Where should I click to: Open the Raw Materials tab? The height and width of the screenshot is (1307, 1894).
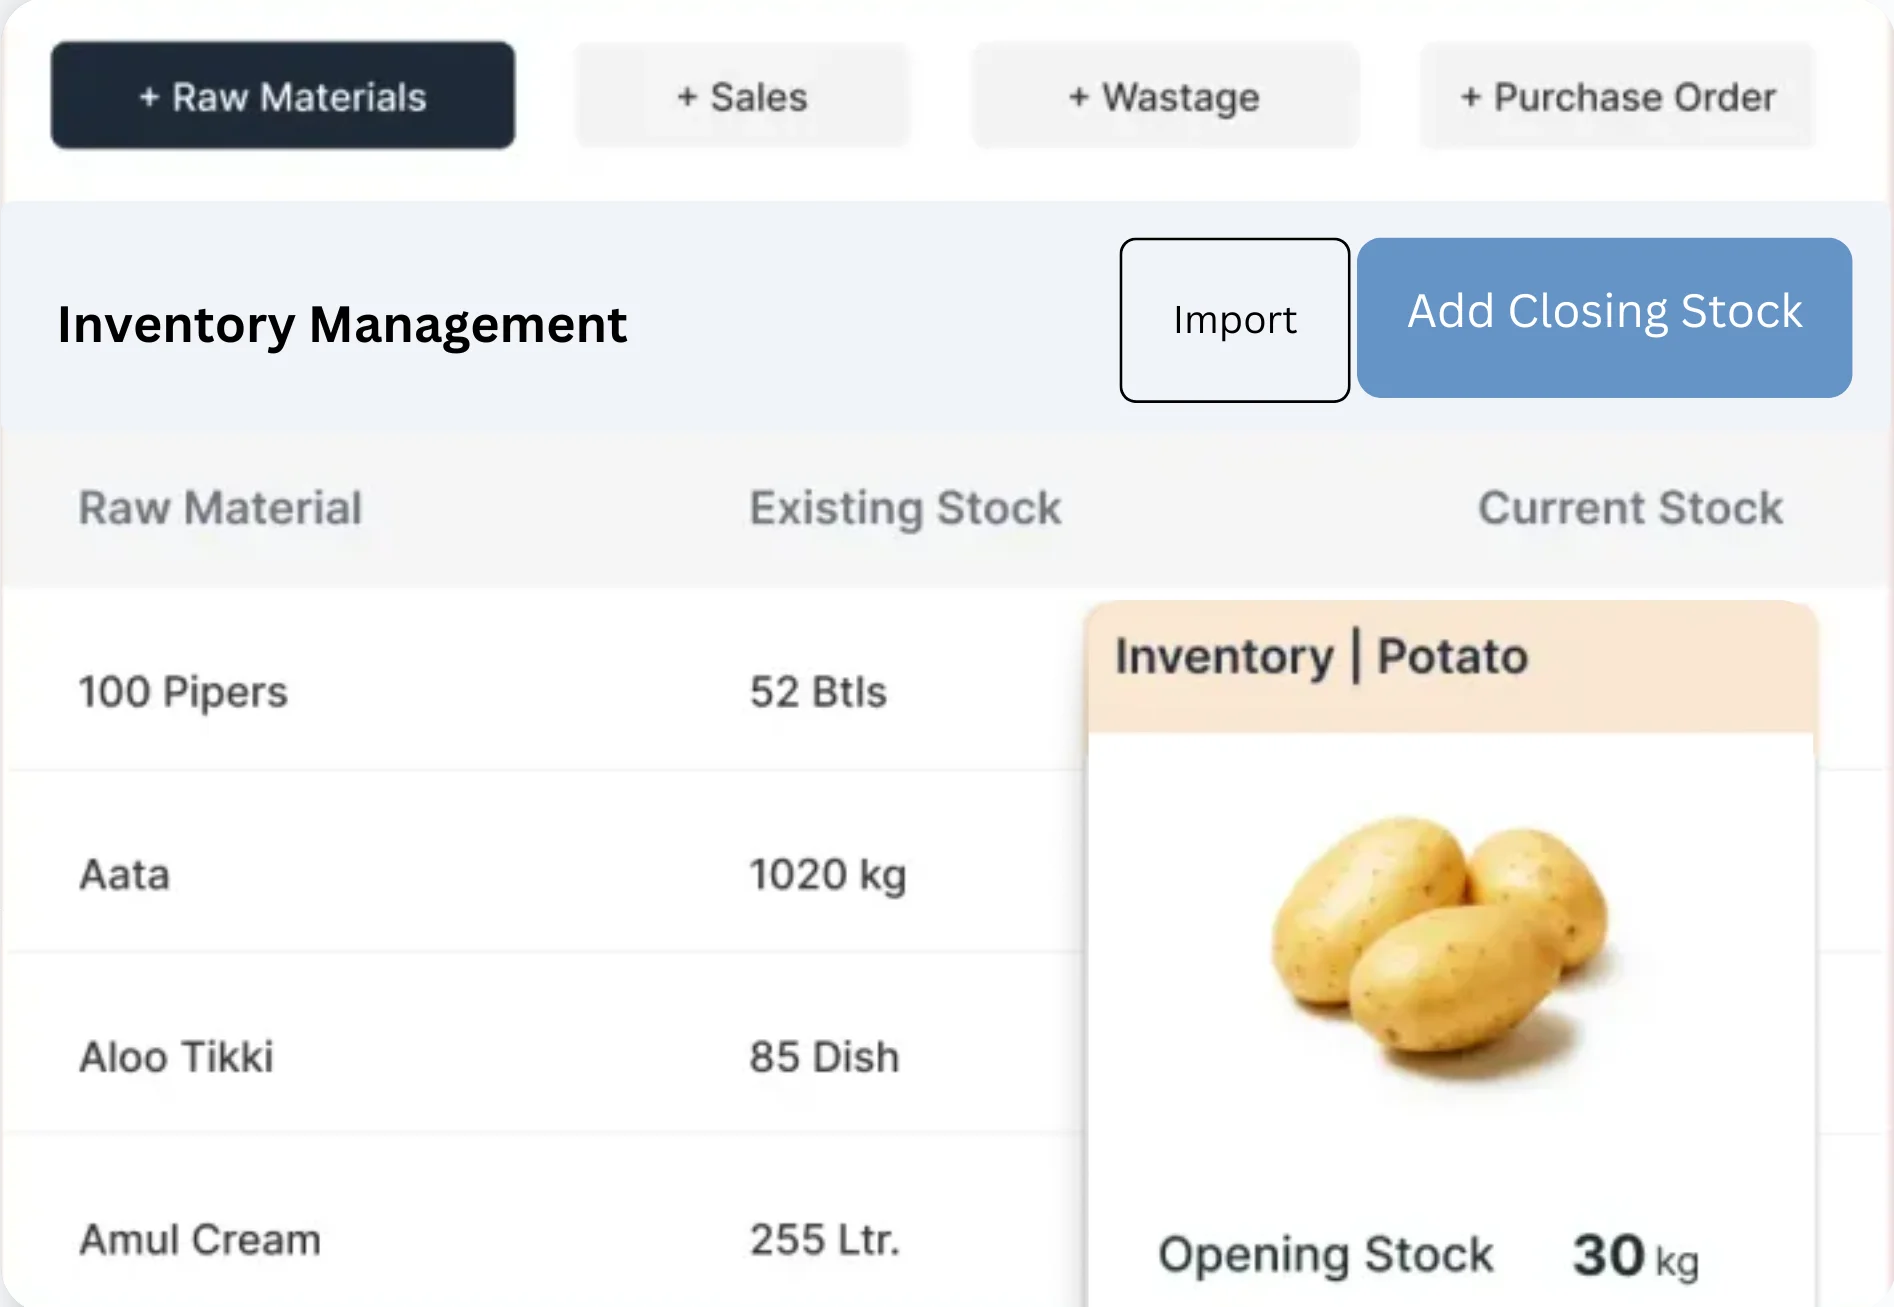[x=283, y=96]
